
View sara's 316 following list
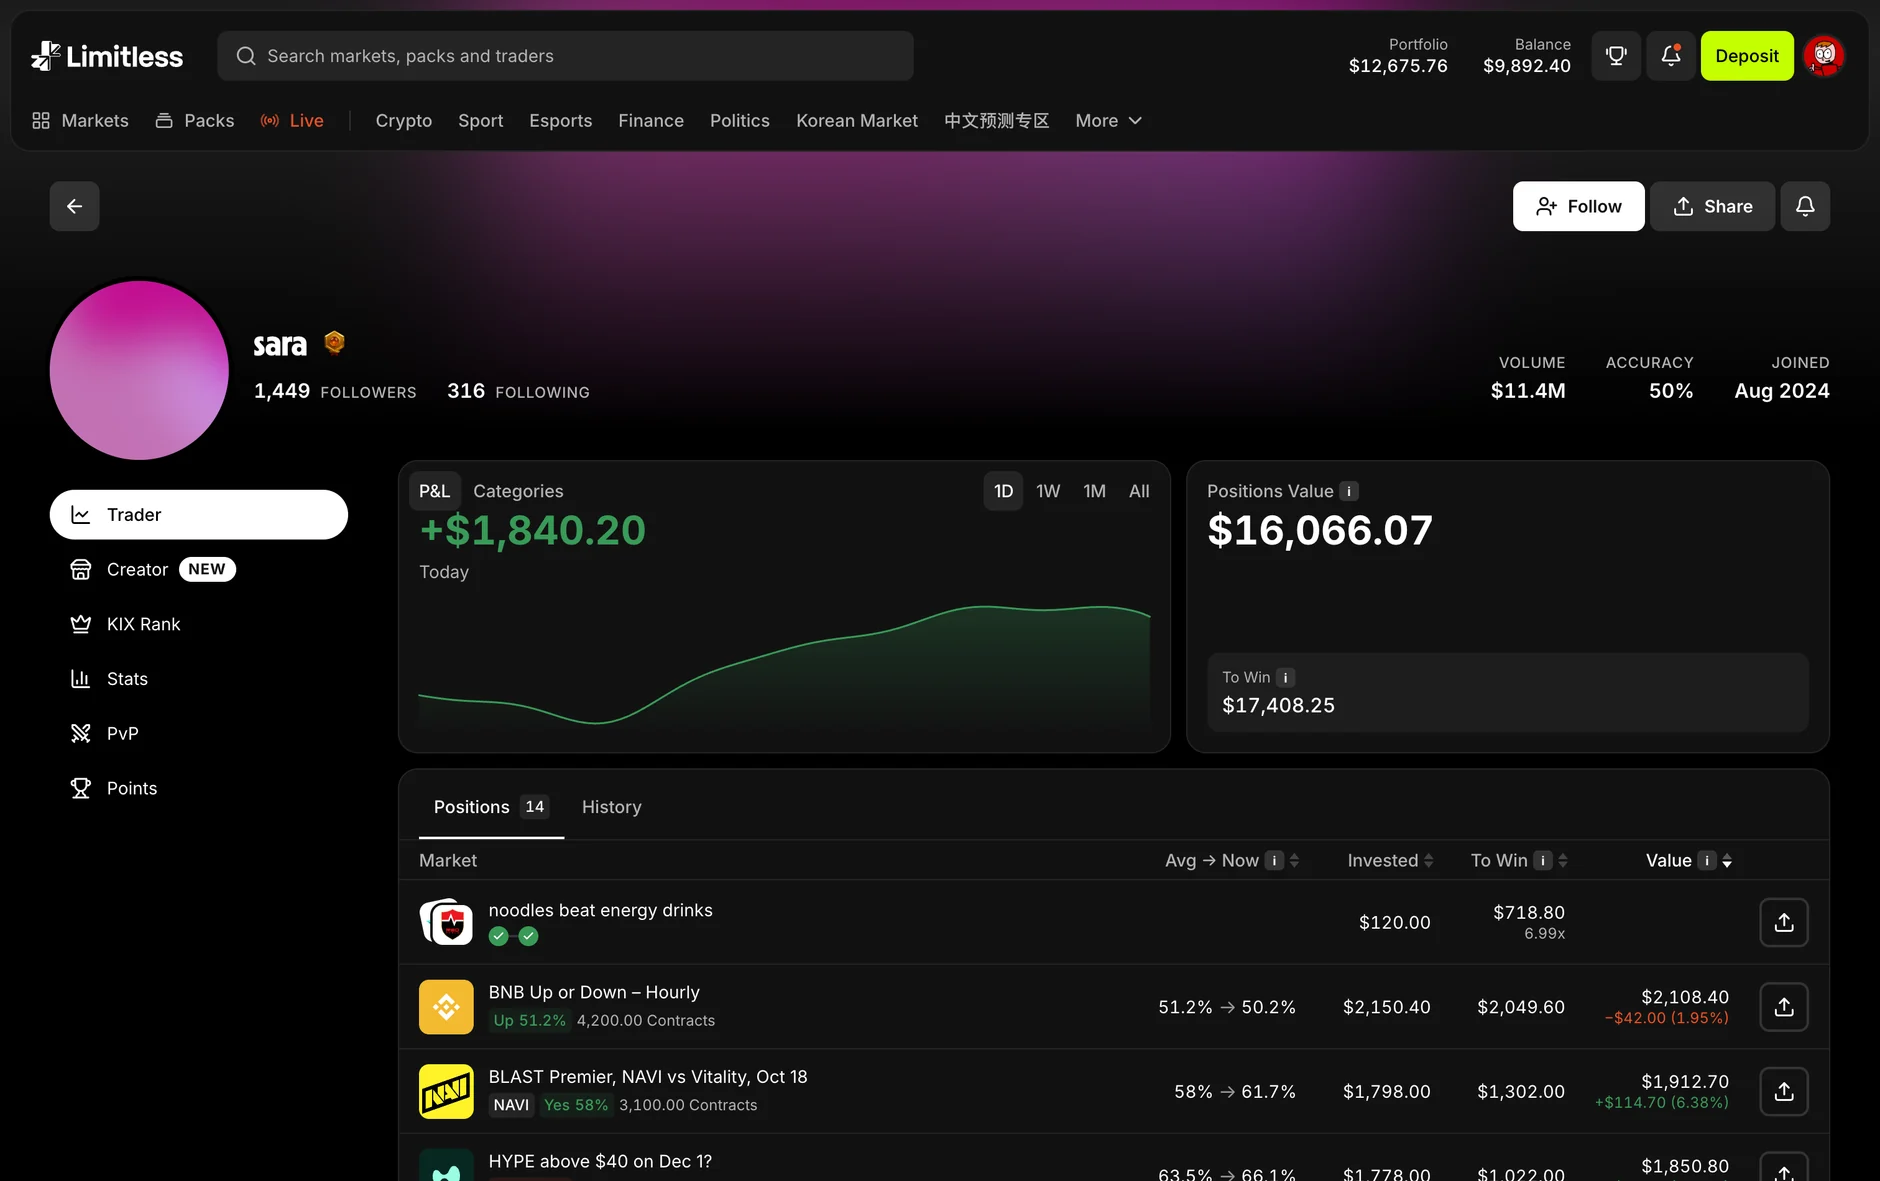(x=518, y=391)
